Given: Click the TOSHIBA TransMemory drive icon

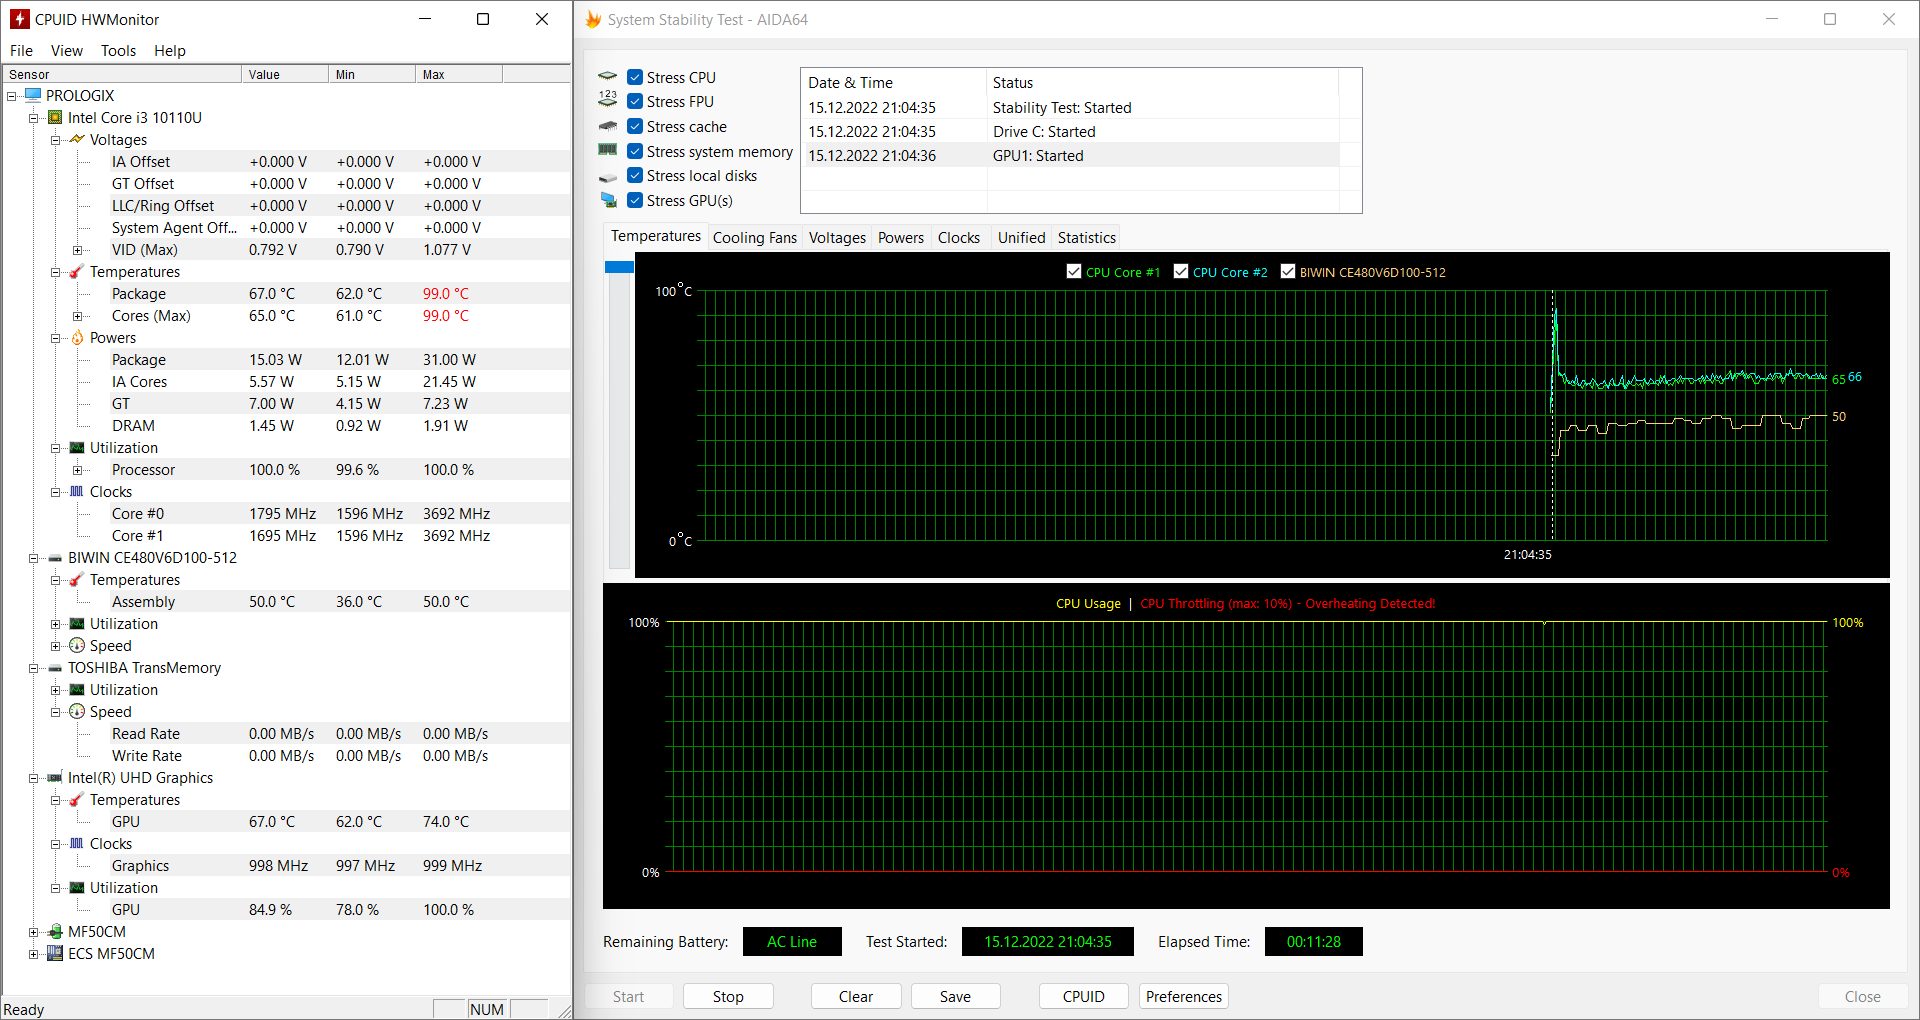Looking at the screenshot, I should click(x=56, y=668).
